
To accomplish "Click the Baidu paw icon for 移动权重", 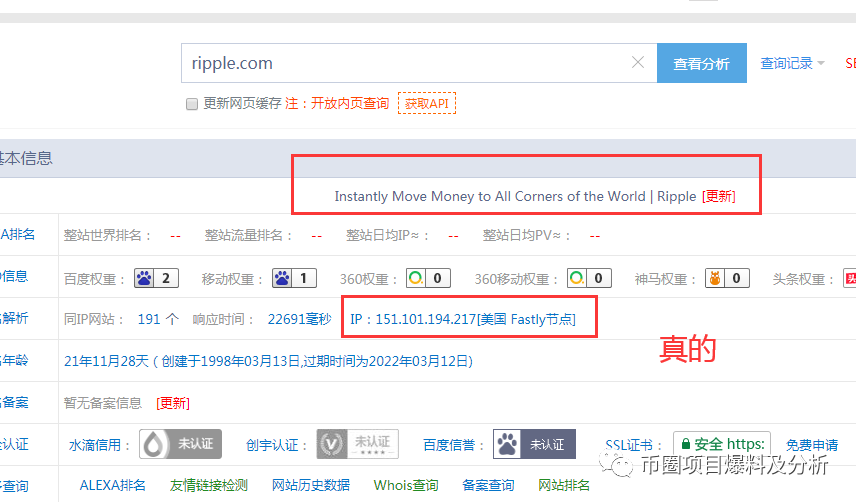I will tap(282, 278).
